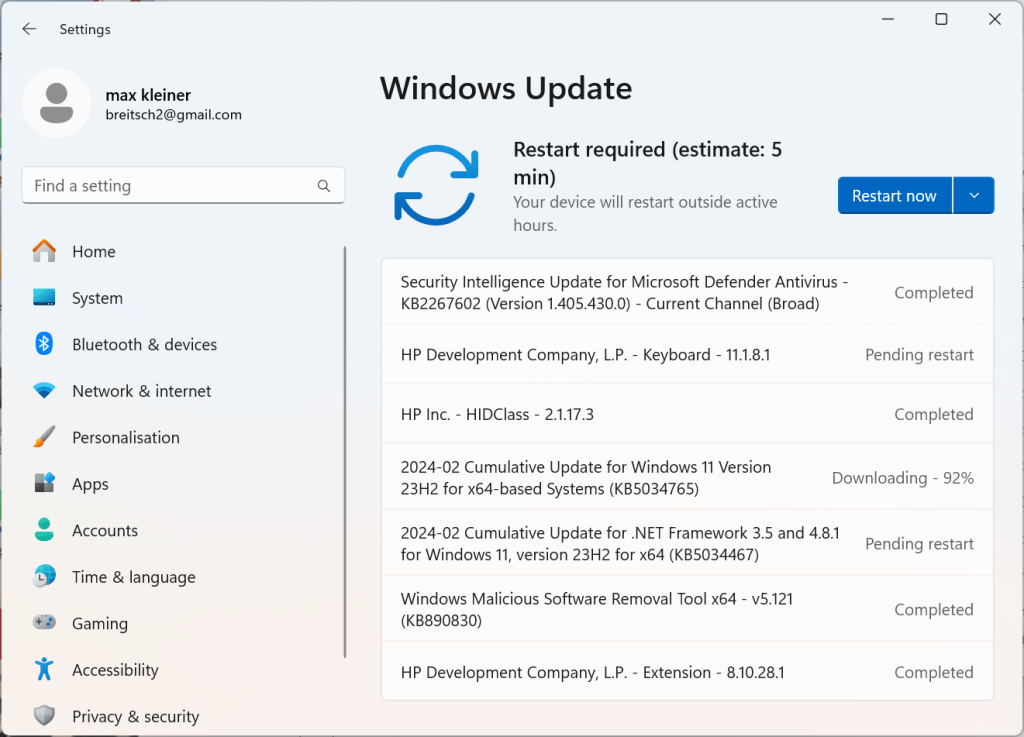Click the System monitor icon

coord(44,298)
